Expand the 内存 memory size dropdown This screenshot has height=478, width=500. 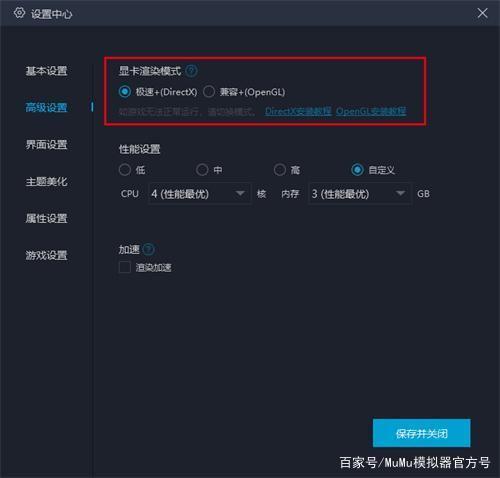click(x=360, y=194)
